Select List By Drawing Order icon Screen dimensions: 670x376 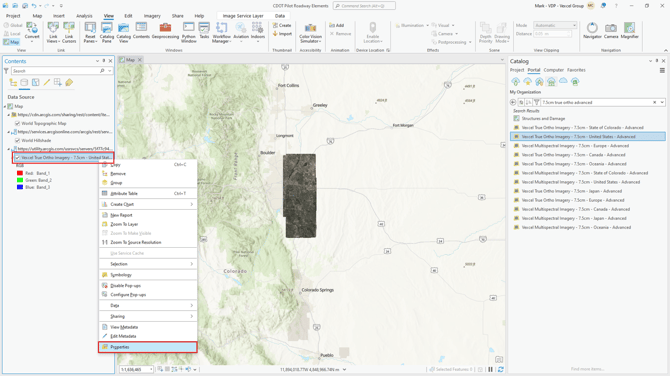(x=13, y=82)
